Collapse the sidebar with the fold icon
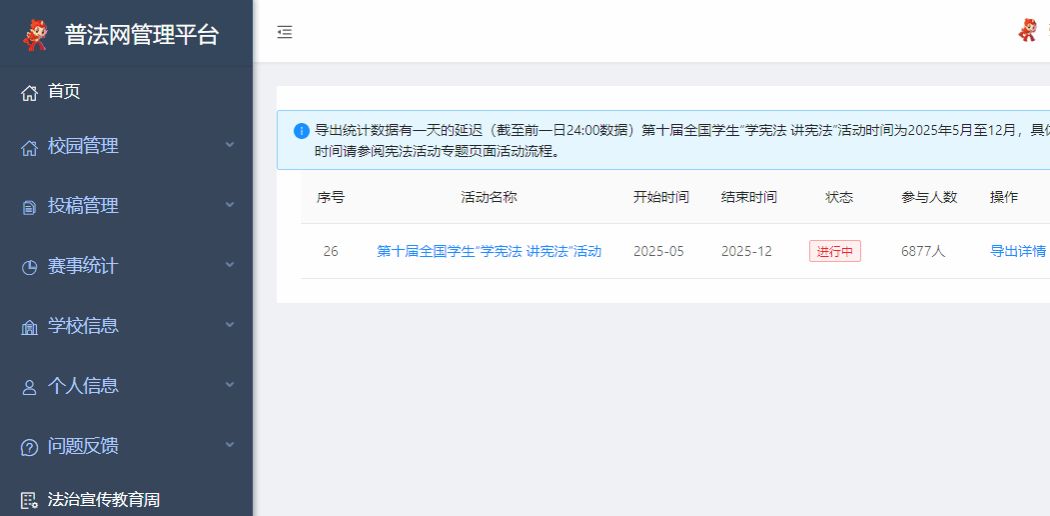Screen dimensions: 1050x516 pos(285,32)
